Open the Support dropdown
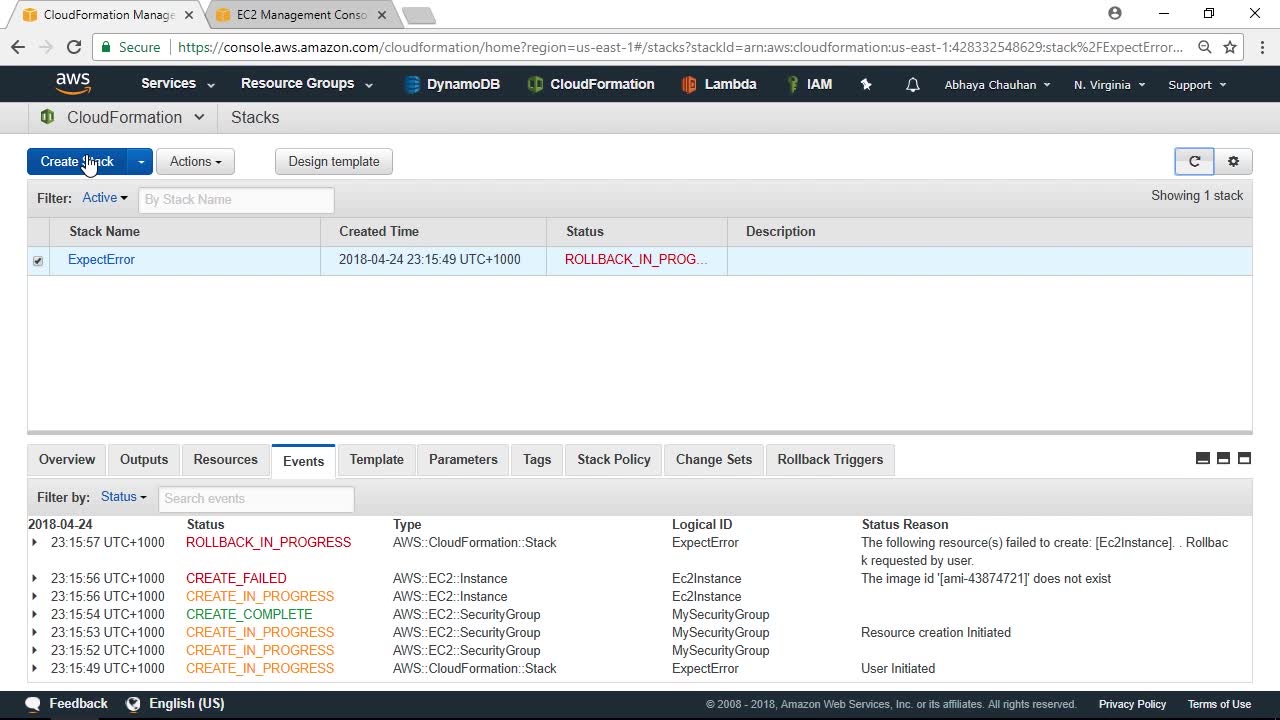This screenshot has width=1280, height=720. [x=1197, y=85]
